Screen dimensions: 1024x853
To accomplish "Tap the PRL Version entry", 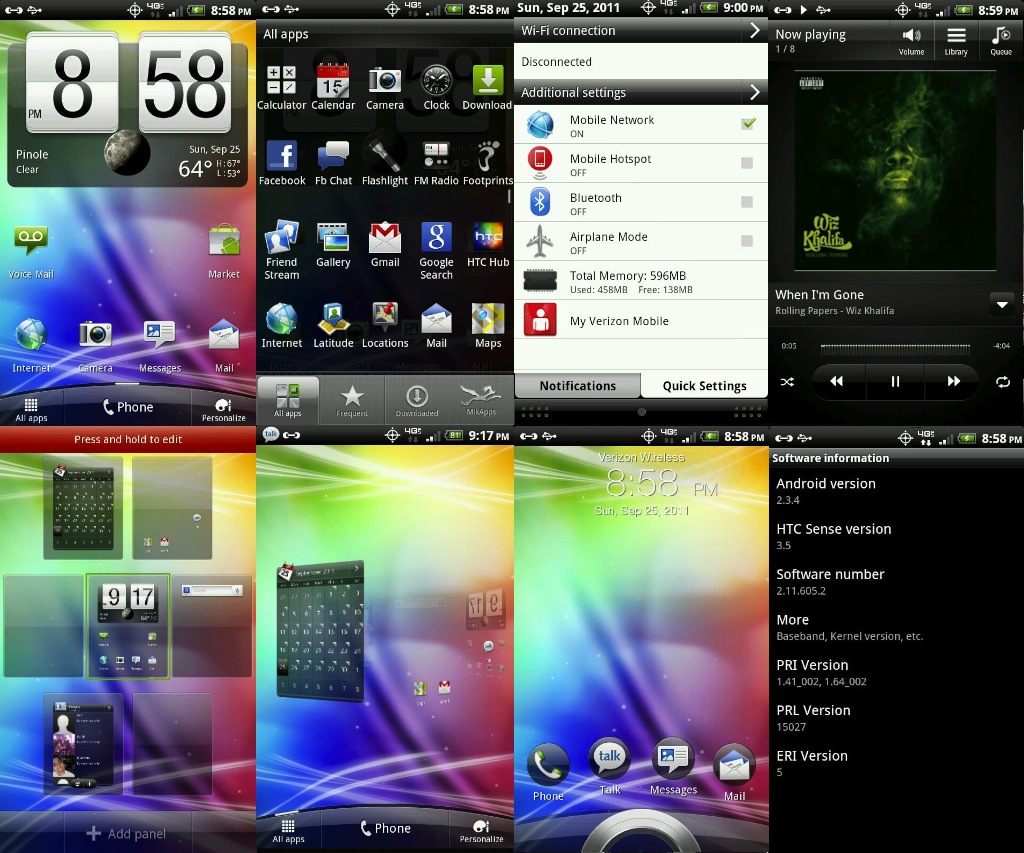I will click(x=896, y=718).
